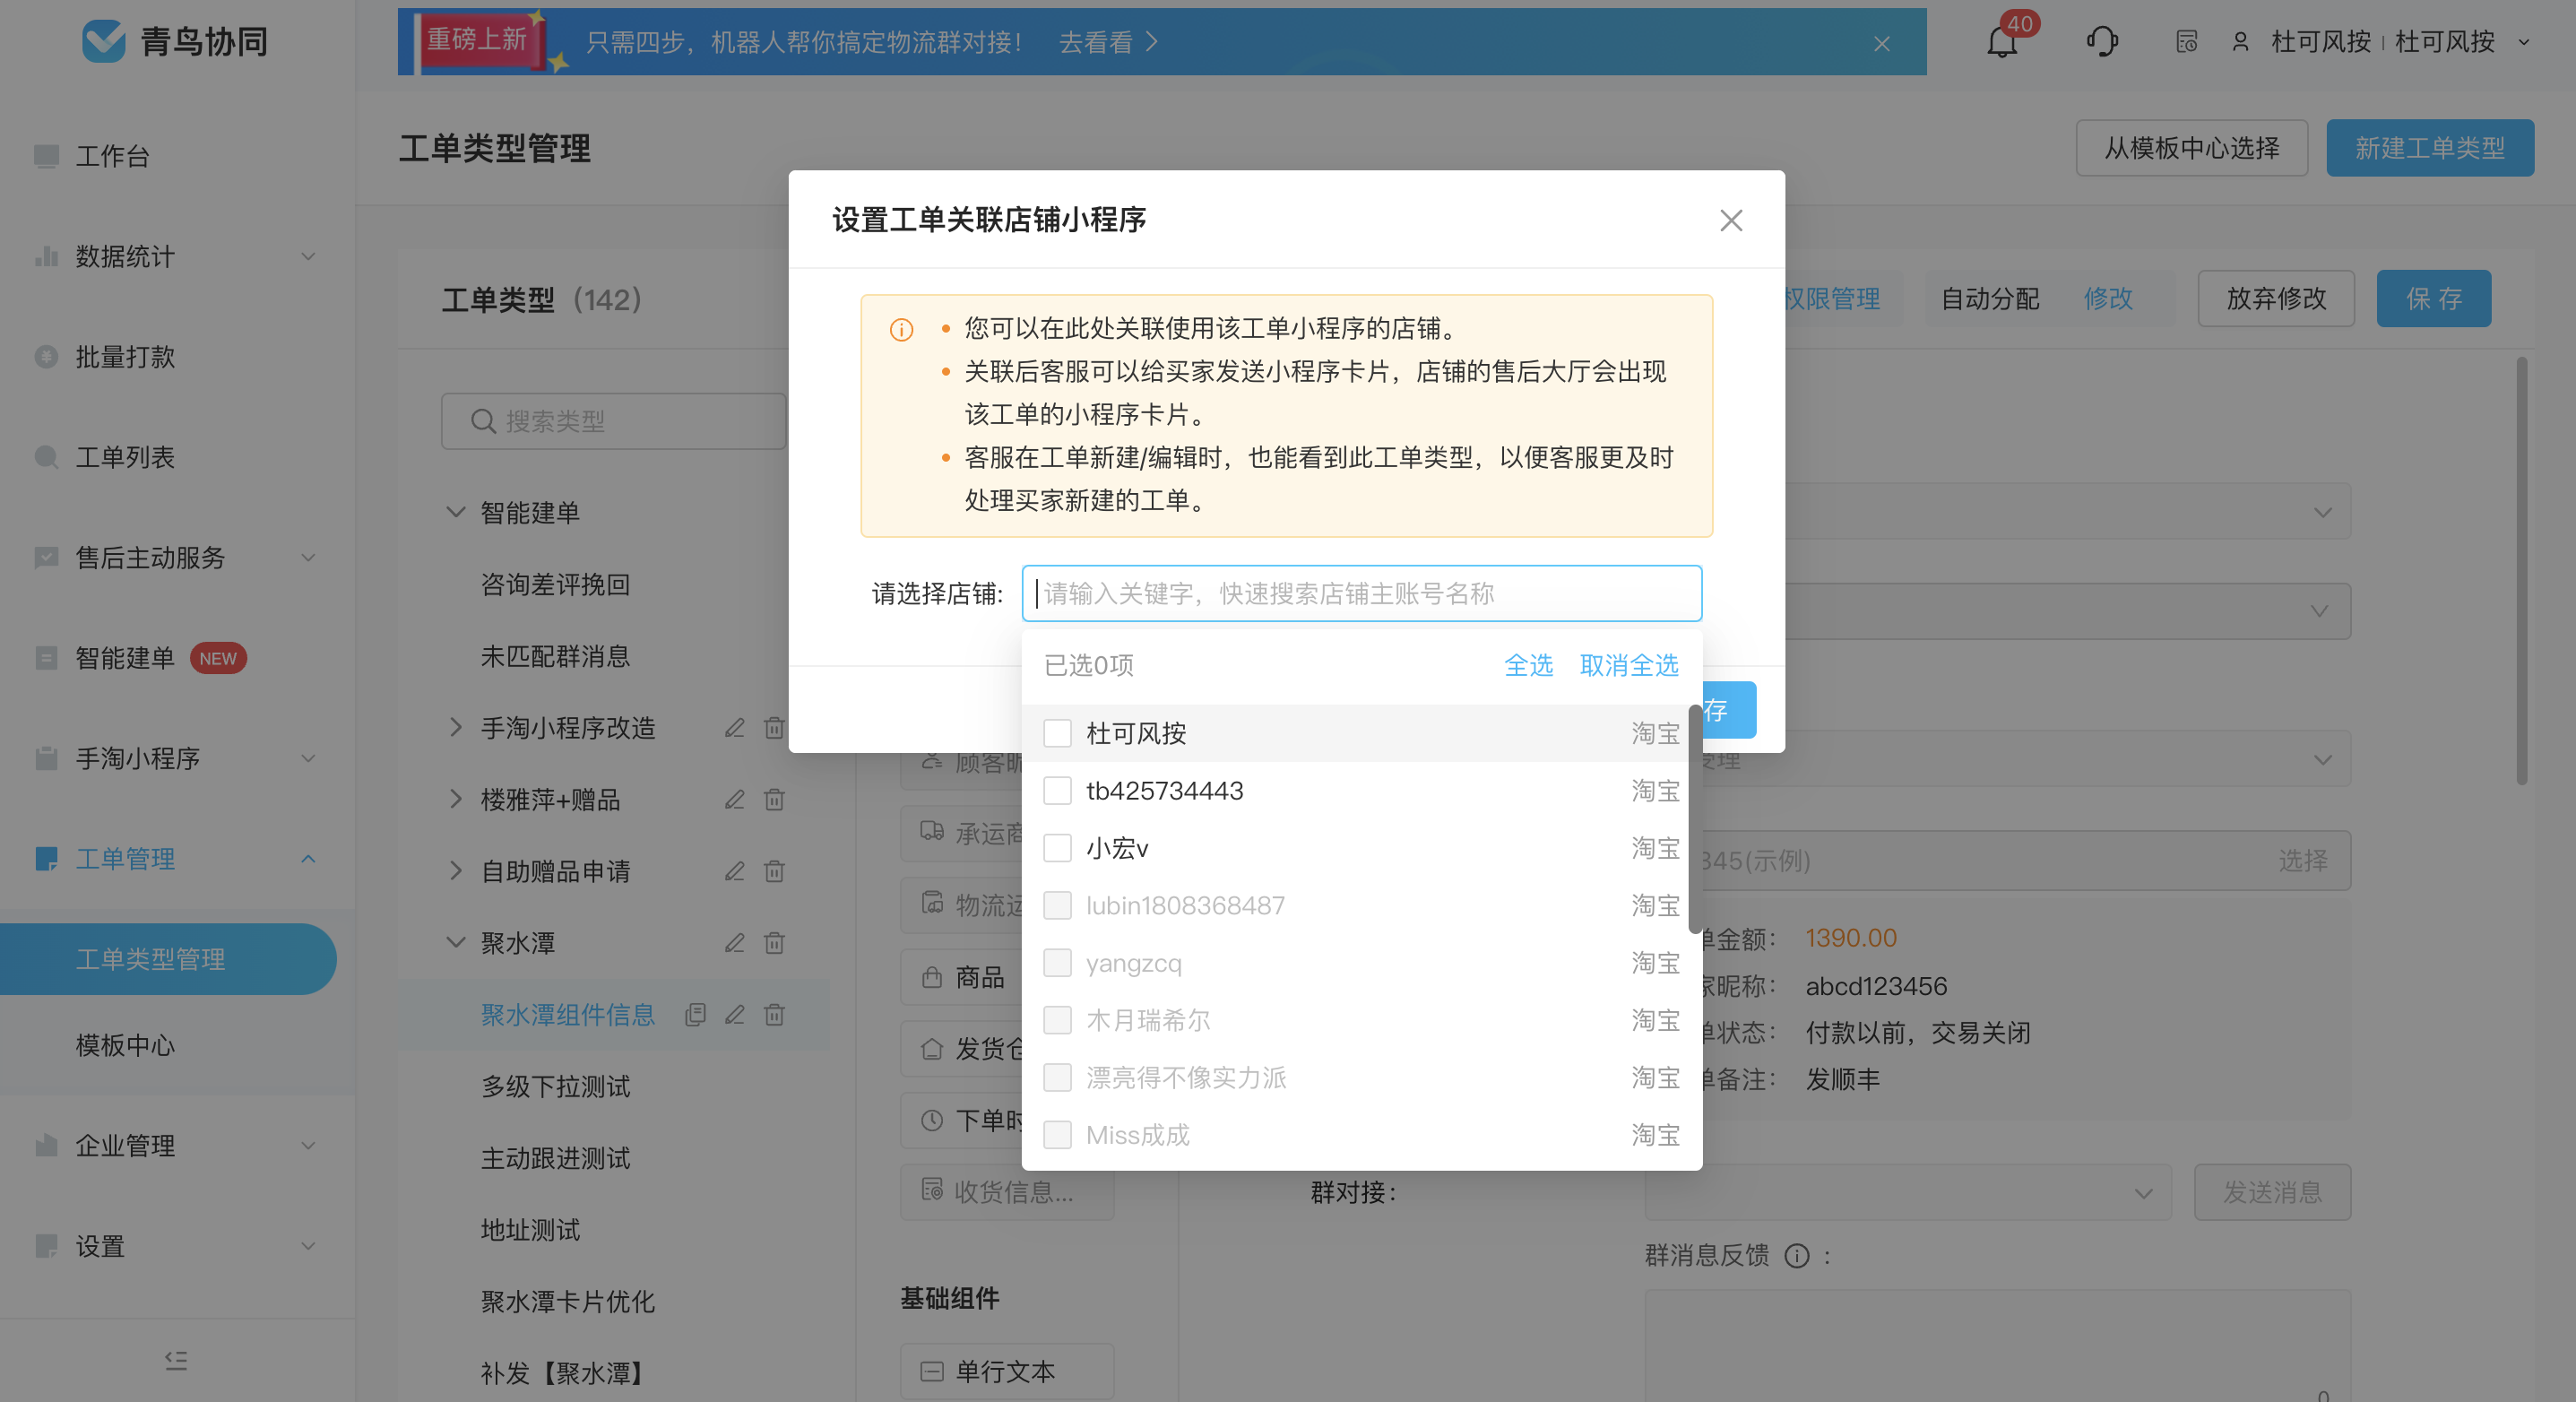Click edit icon for 手淘小程序改造

(735, 728)
